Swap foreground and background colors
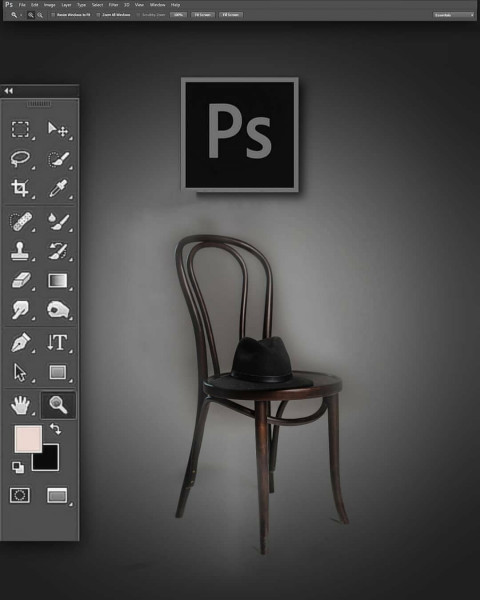Image resolution: width=480 pixels, height=600 pixels. (x=56, y=429)
